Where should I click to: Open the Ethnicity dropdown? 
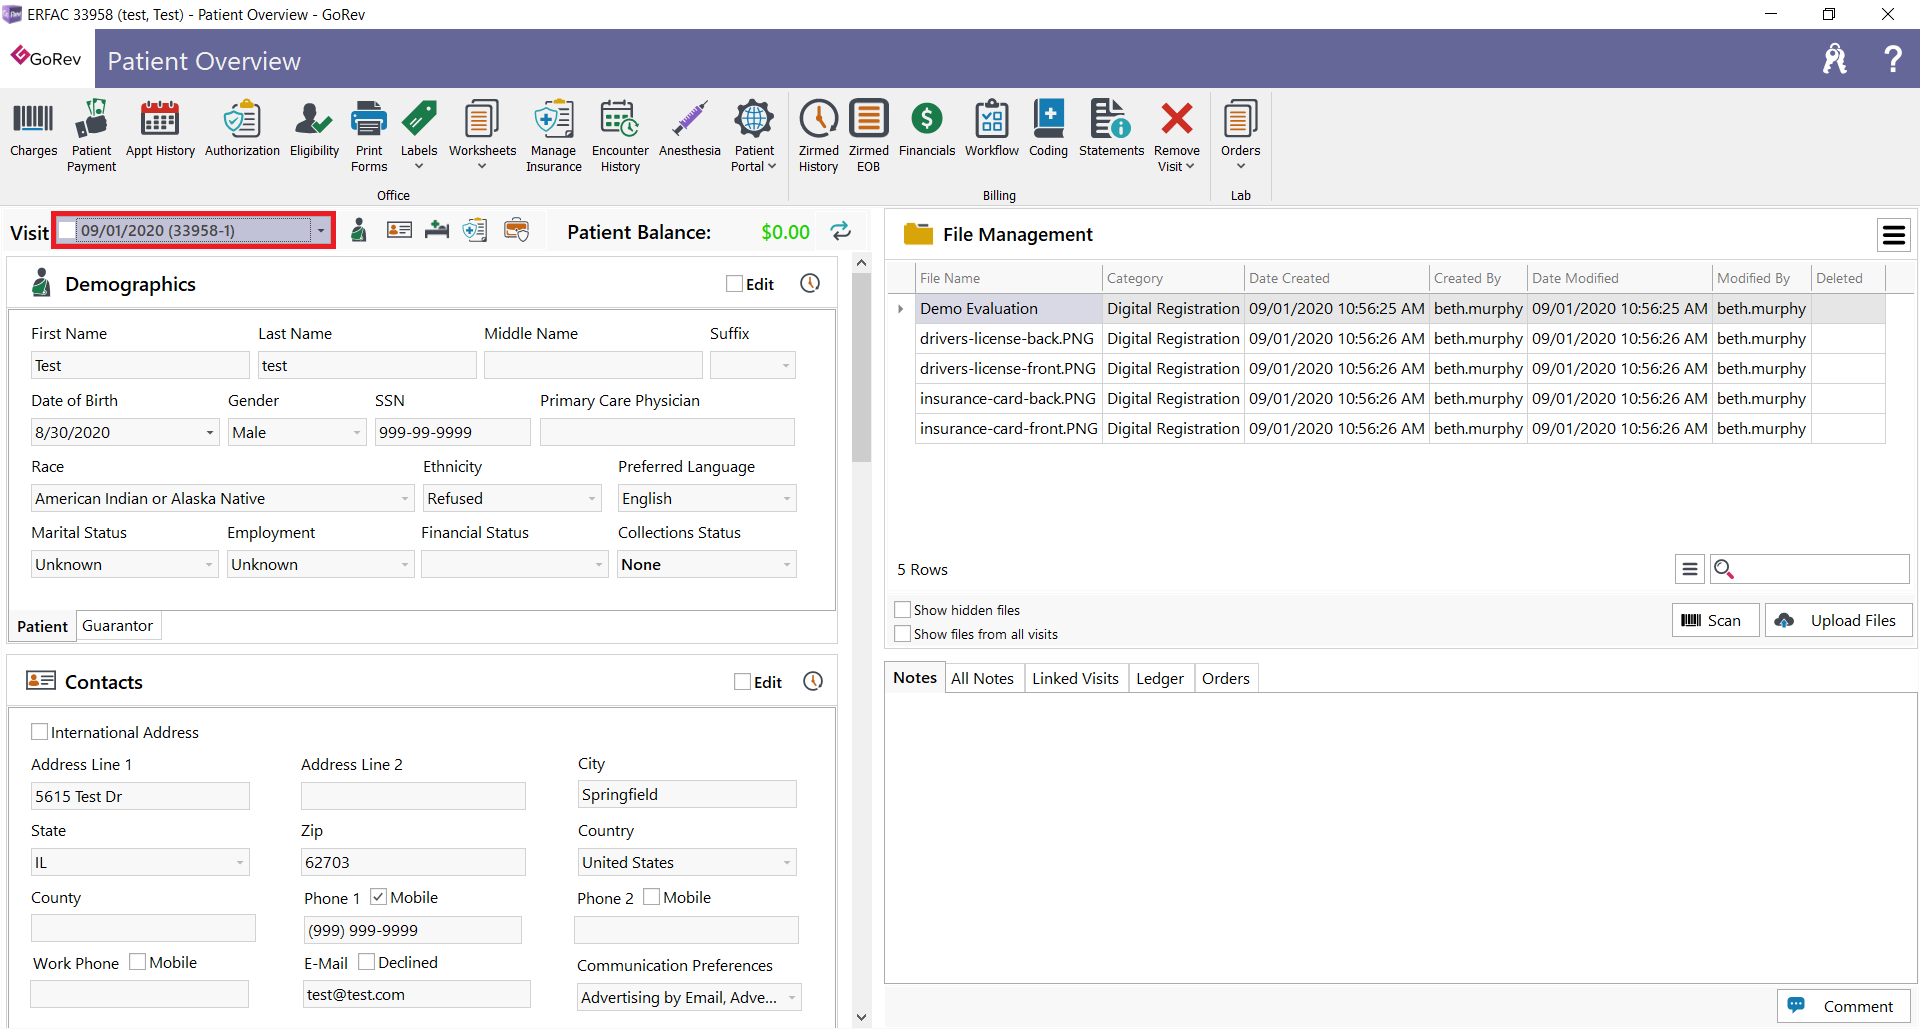(x=591, y=498)
